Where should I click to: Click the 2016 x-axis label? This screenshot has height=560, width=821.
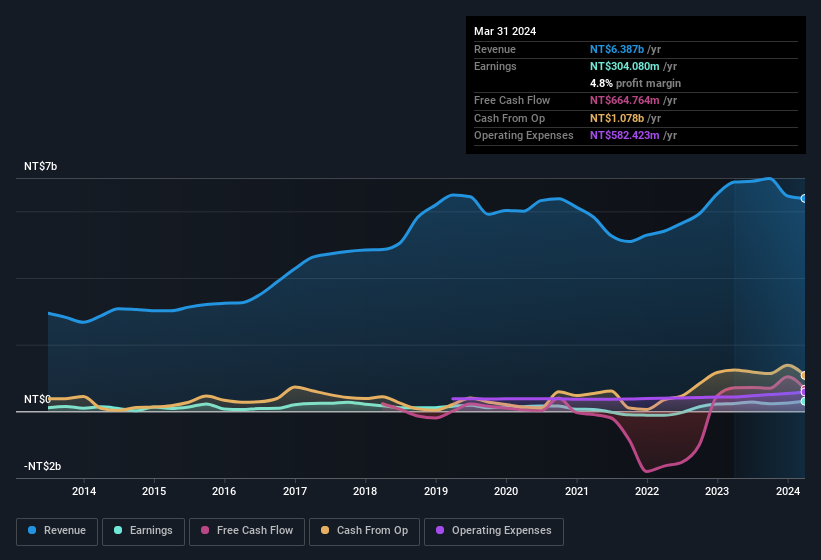click(224, 491)
